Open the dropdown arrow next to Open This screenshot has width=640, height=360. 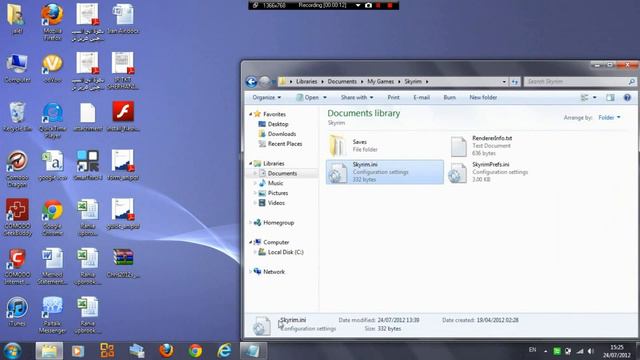tap(325, 98)
